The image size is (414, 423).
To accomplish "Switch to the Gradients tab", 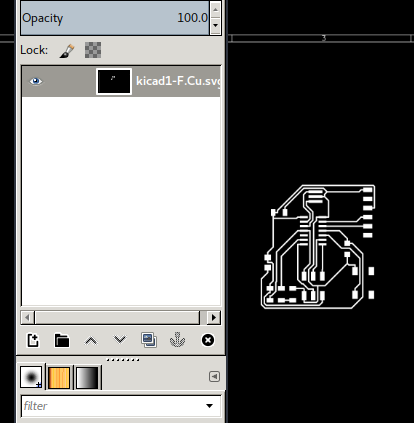I will click(x=87, y=378).
